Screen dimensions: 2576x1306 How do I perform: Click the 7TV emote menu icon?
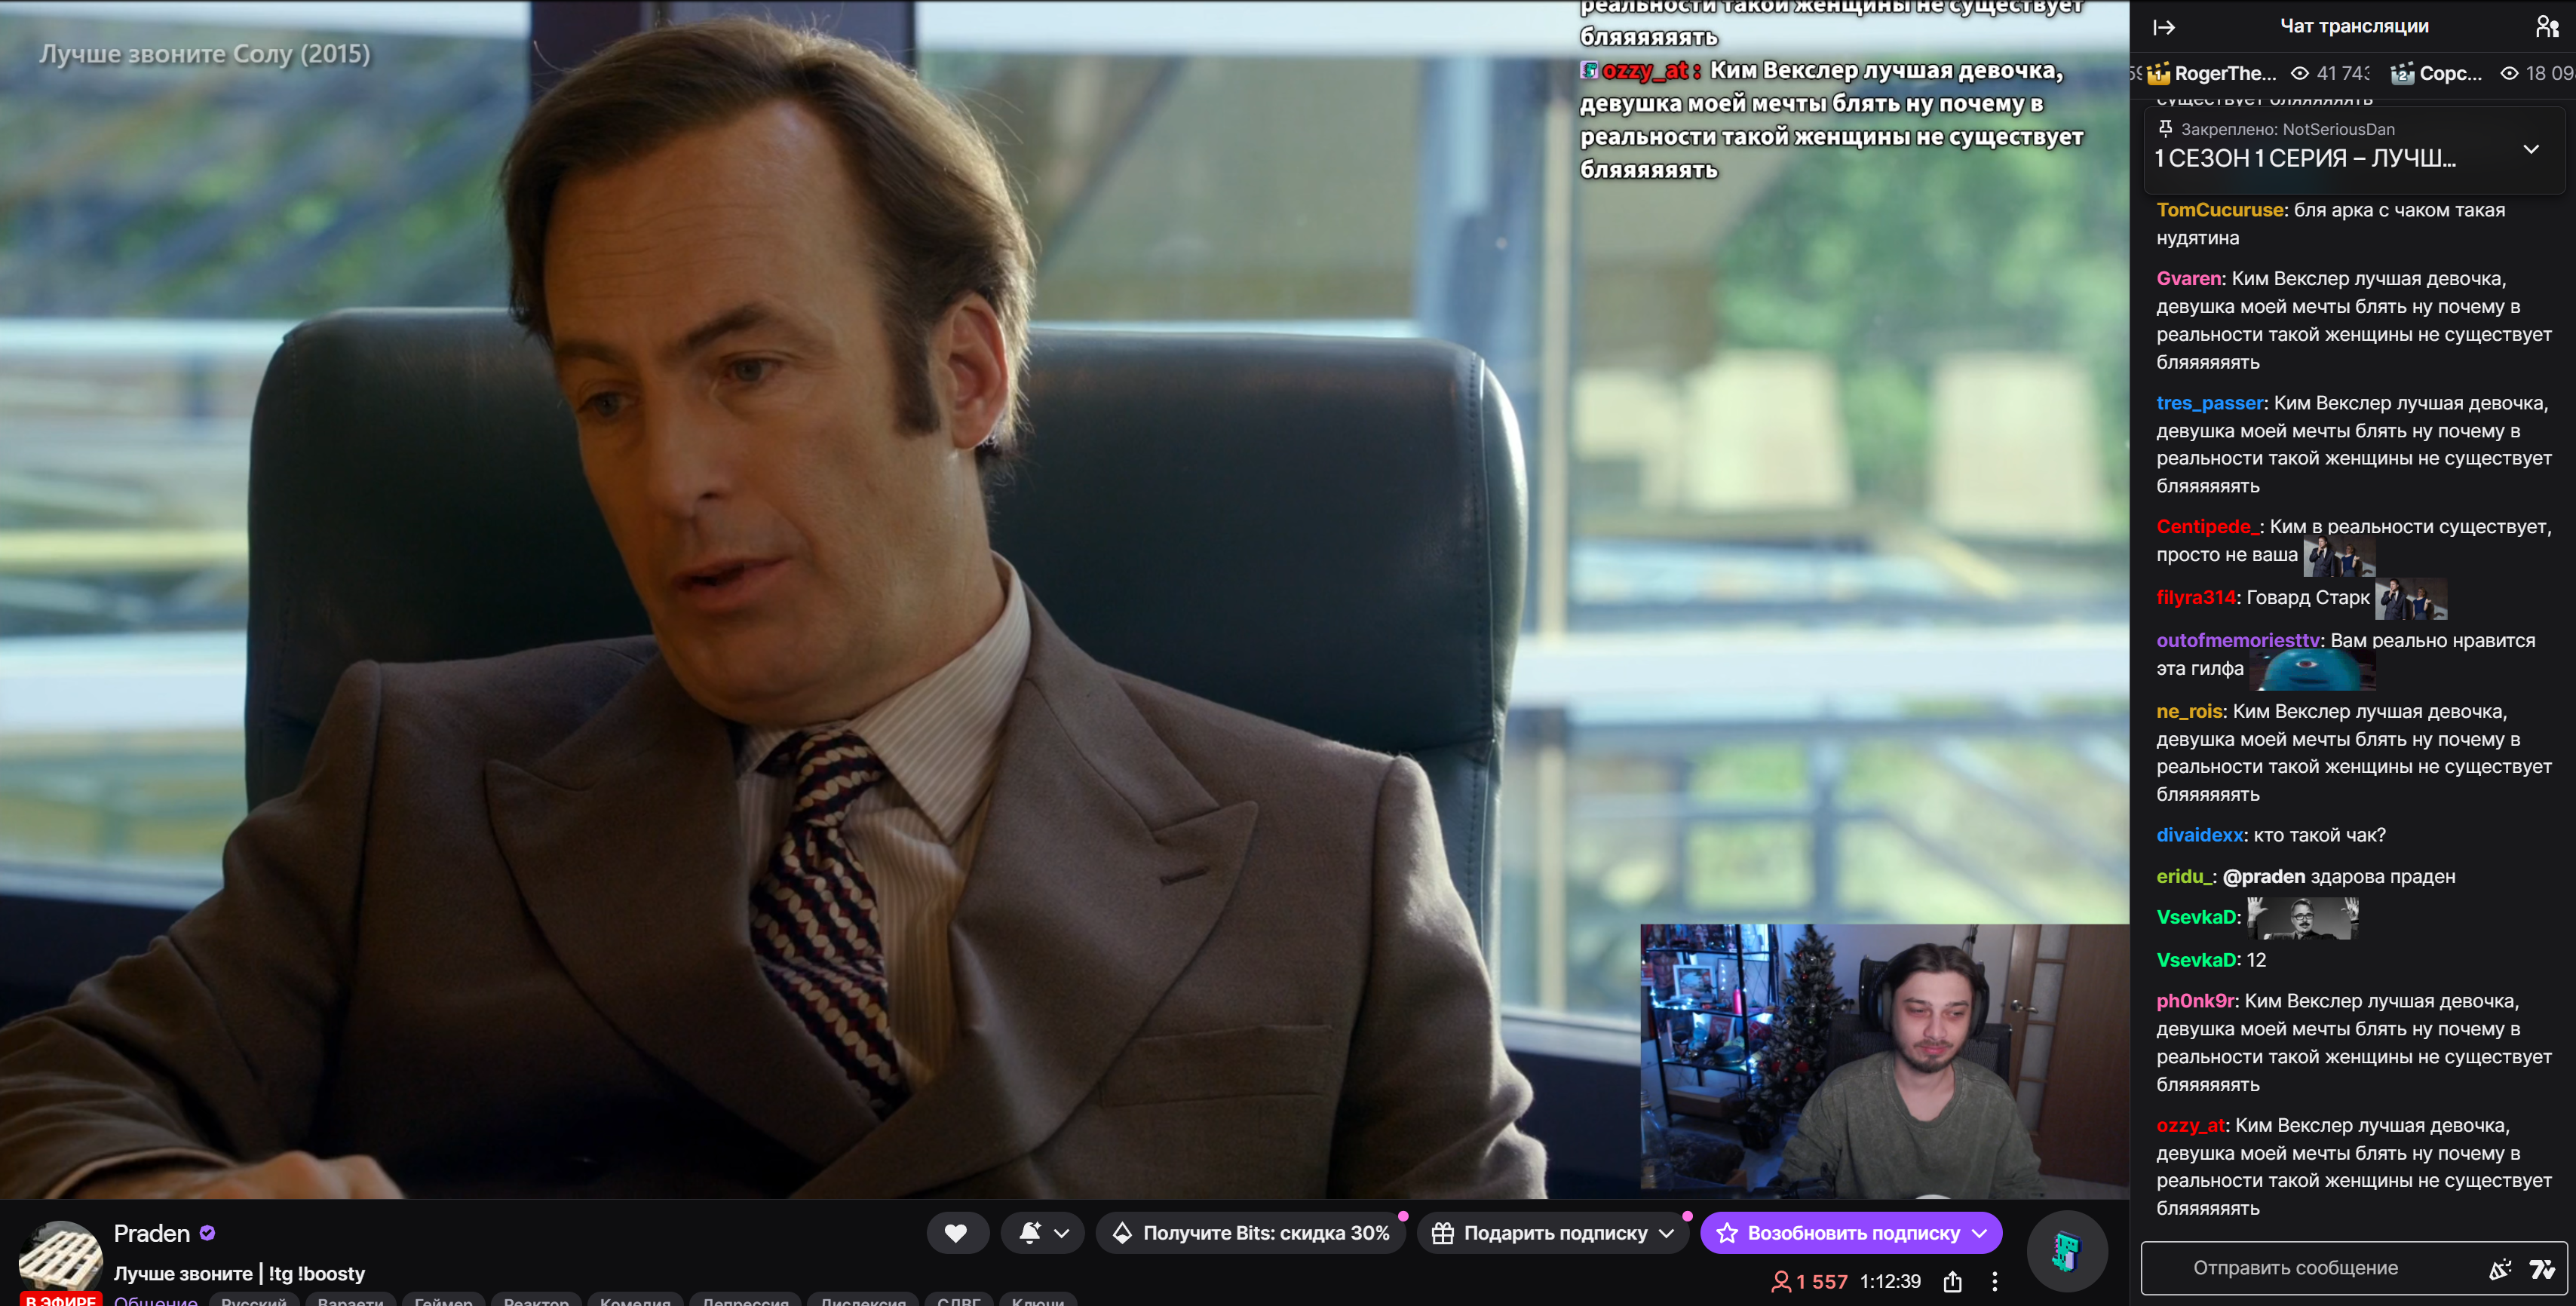(x=2542, y=1269)
